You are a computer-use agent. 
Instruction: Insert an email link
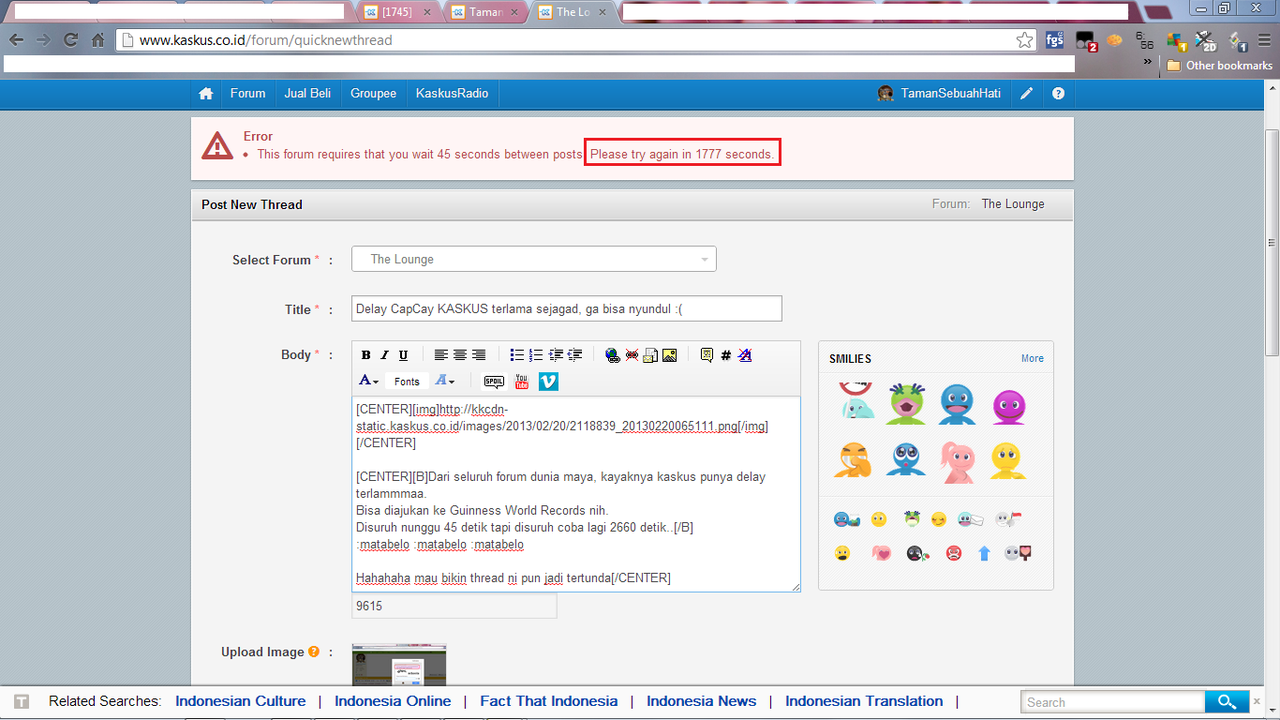click(x=650, y=355)
